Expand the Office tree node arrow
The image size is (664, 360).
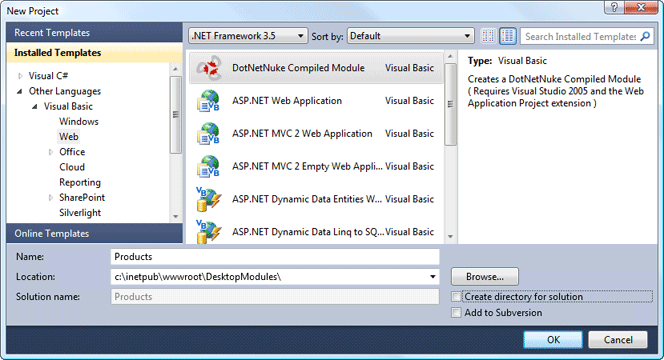(50, 152)
